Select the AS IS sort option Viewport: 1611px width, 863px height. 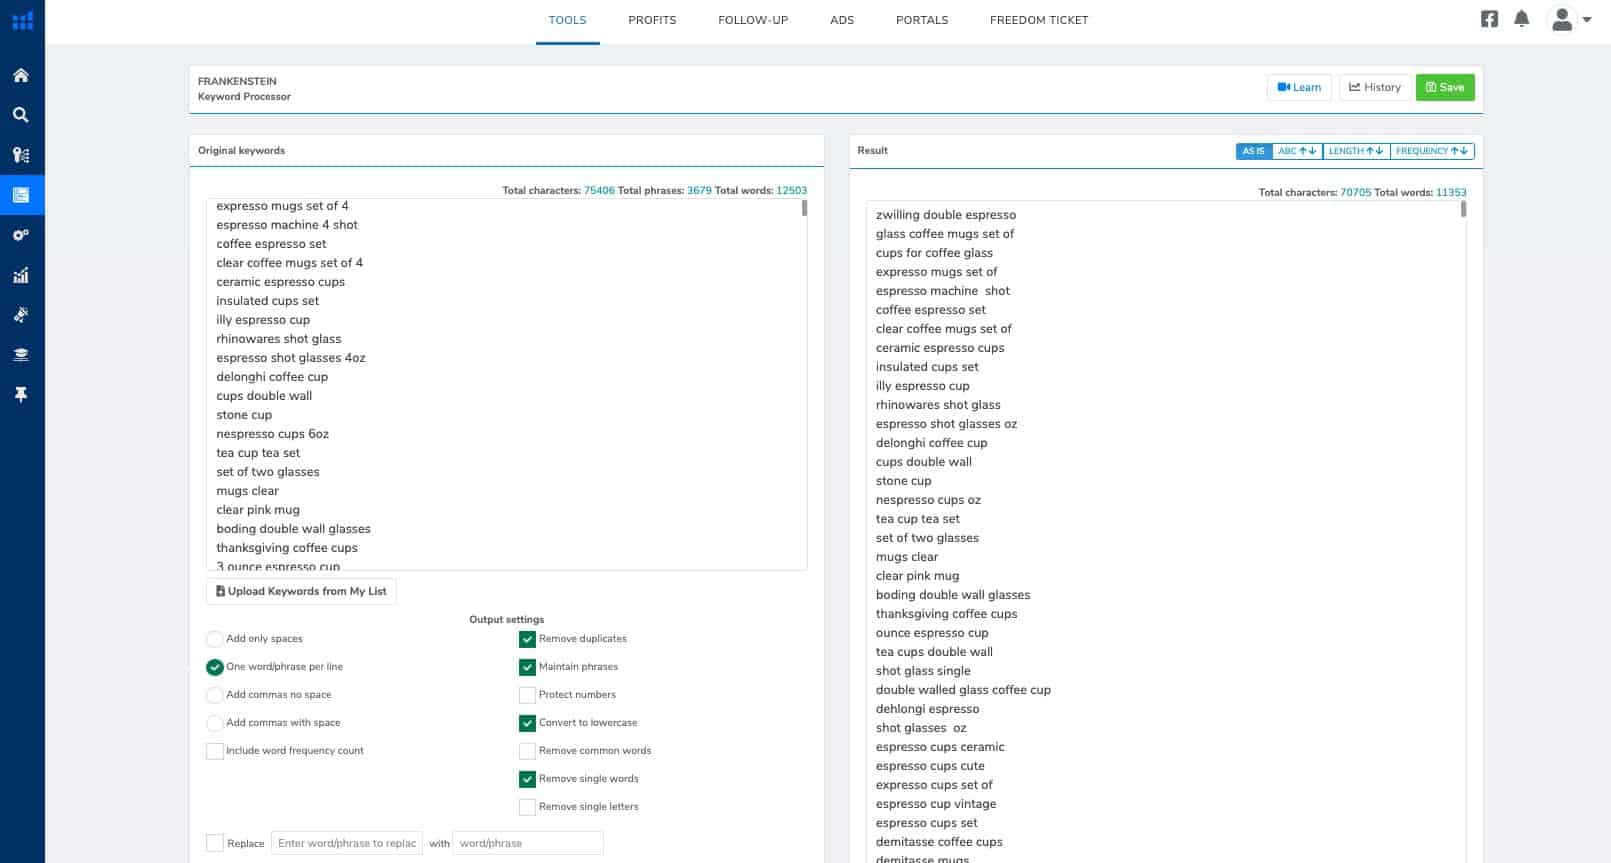click(x=1254, y=151)
